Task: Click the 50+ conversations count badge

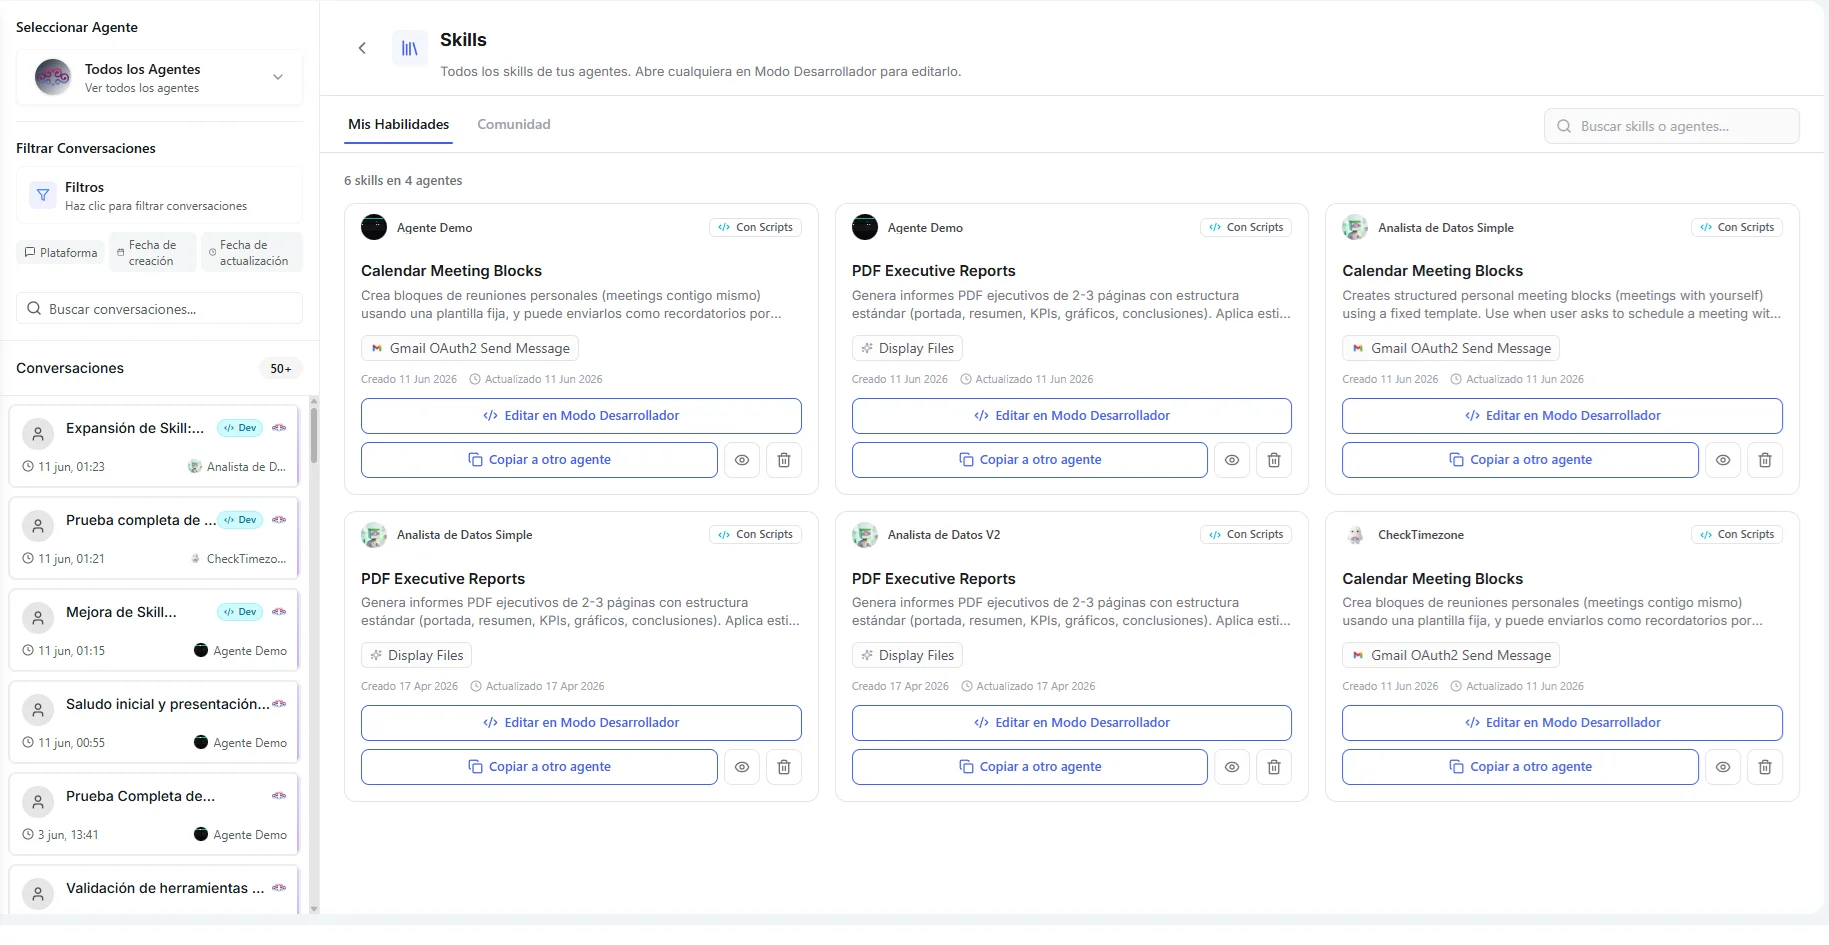Action: pyautogui.click(x=281, y=369)
